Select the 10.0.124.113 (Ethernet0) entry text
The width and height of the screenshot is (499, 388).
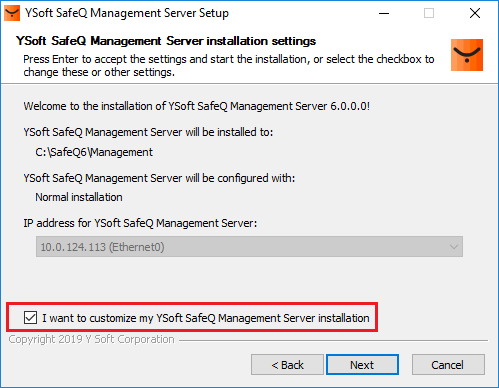click(102, 247)
